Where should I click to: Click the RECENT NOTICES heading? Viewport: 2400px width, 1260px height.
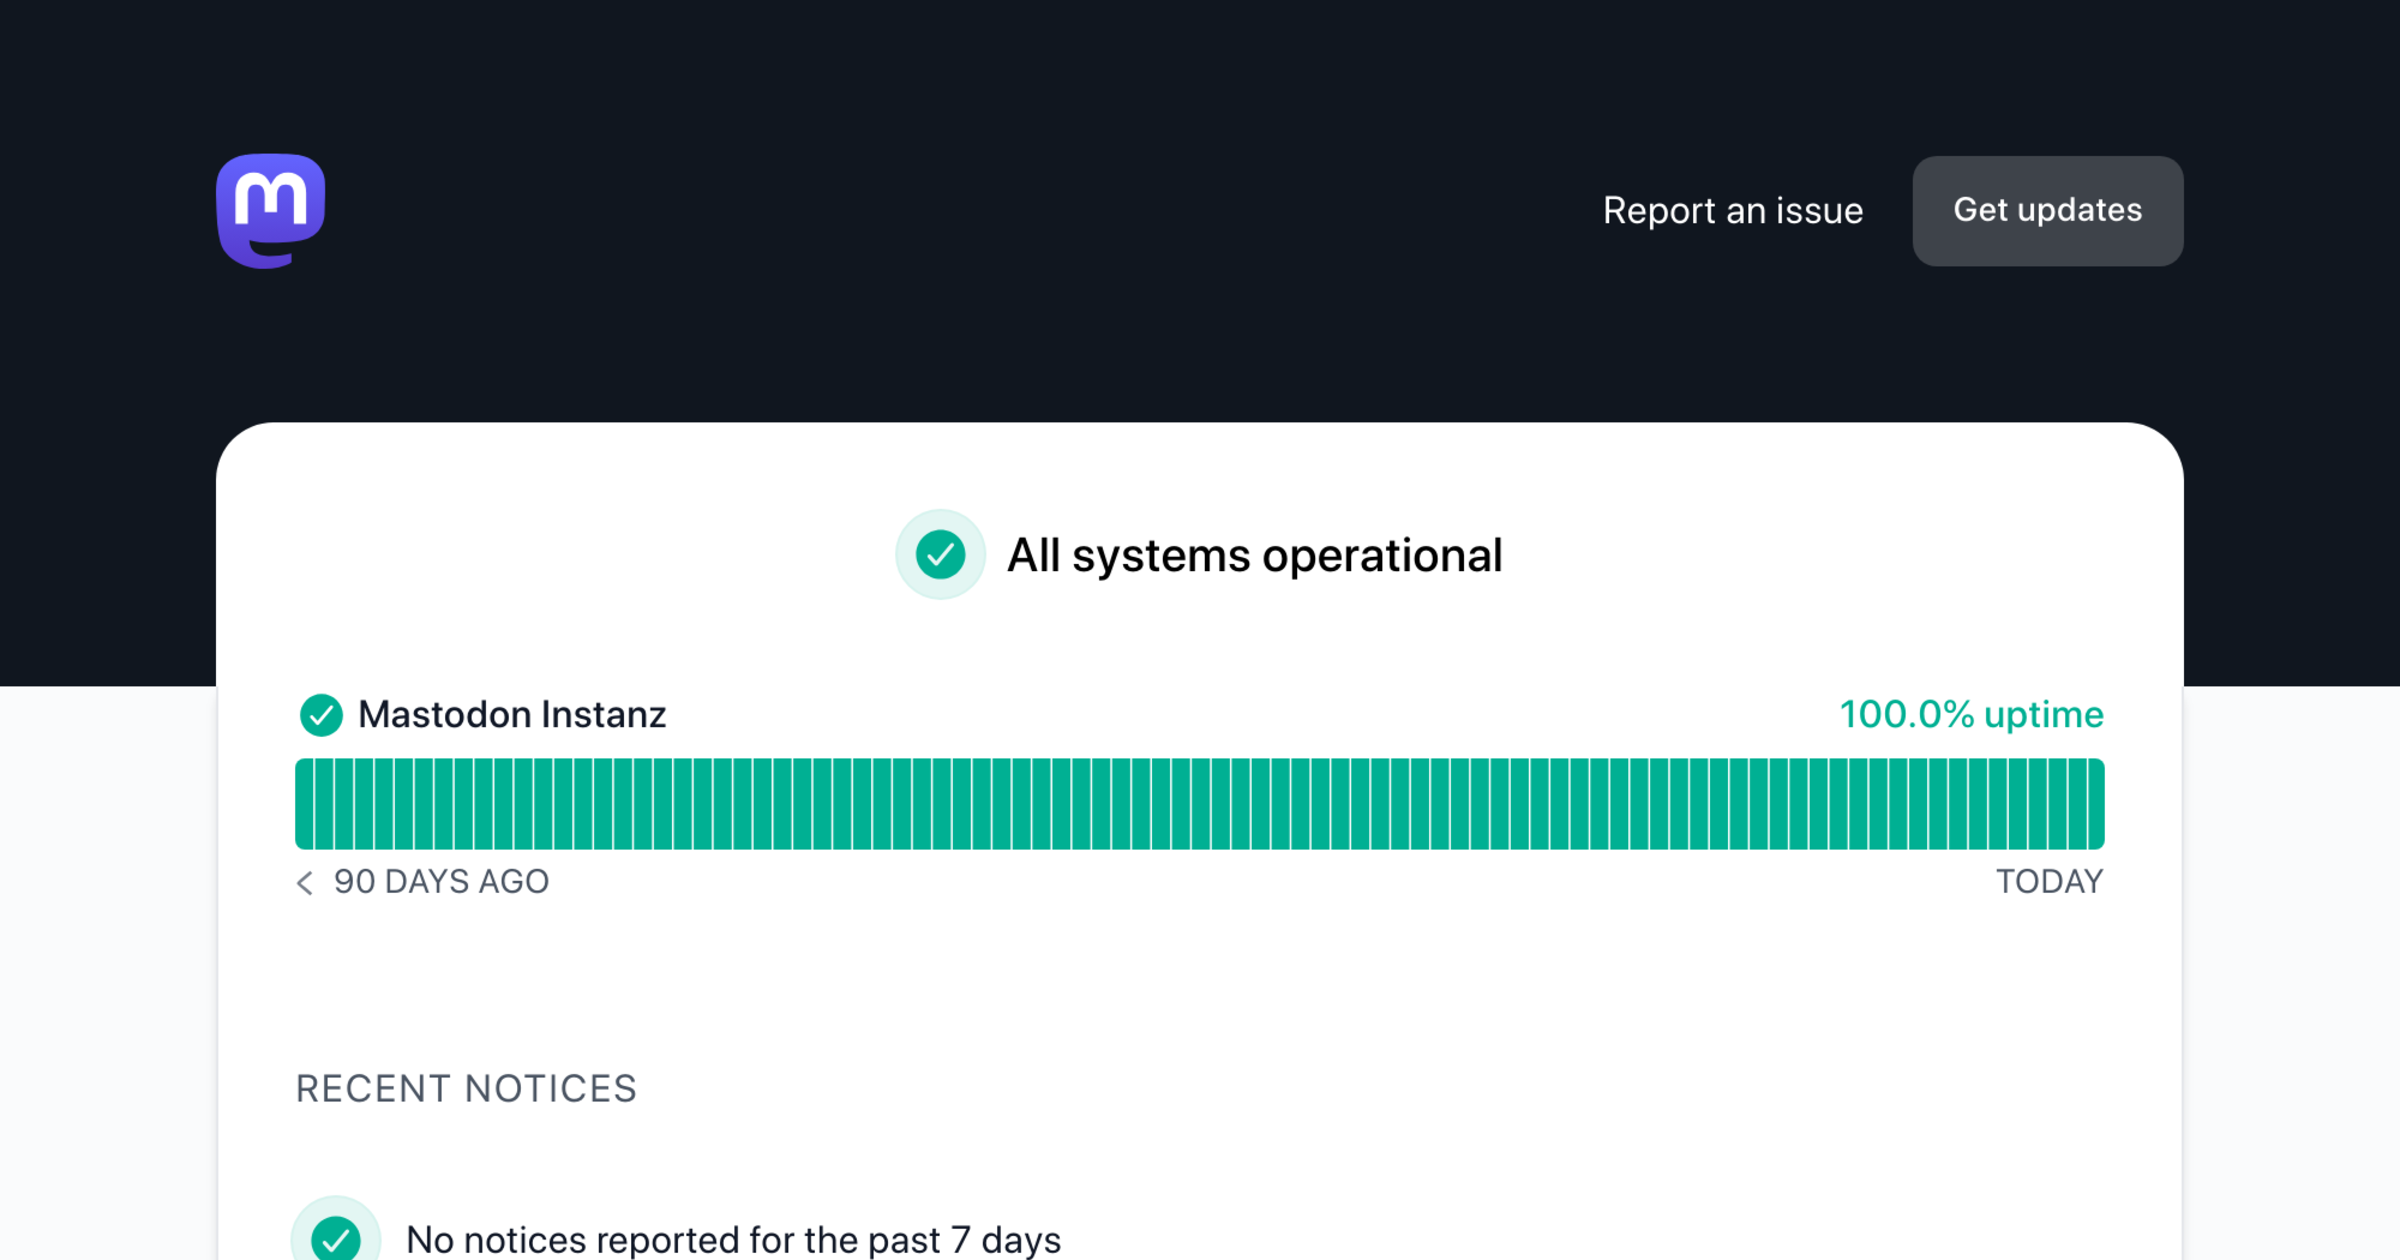[x=466, y=1088]
